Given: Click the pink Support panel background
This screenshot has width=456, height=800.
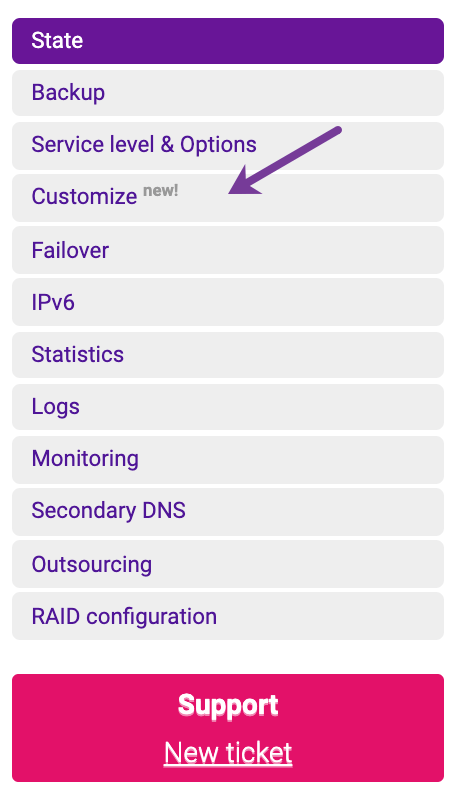Looking at the screenshot, I should [x=228, y=728].
